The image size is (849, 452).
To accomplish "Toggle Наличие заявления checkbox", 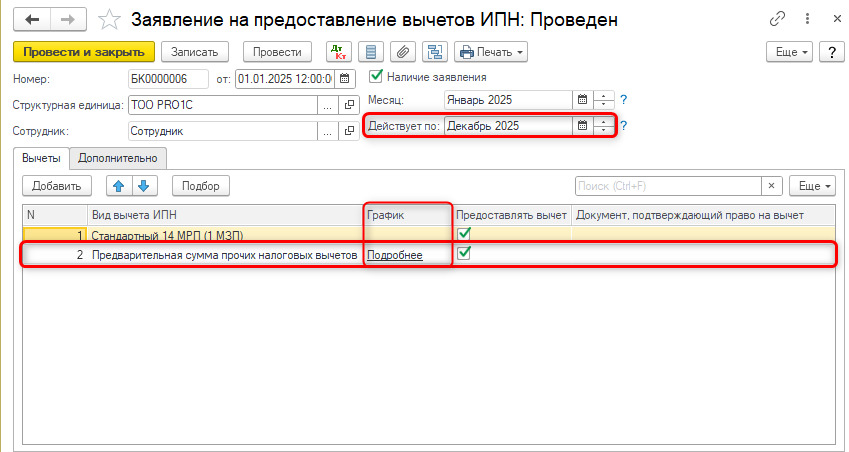I will [x=376, y=76].
